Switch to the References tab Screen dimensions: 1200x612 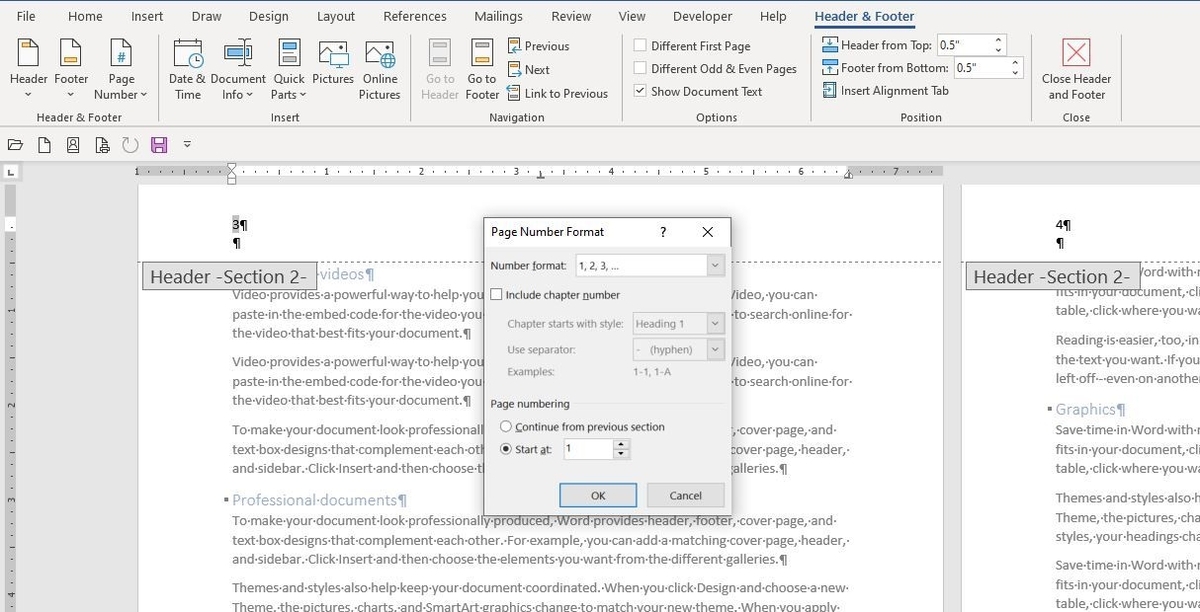416,16
